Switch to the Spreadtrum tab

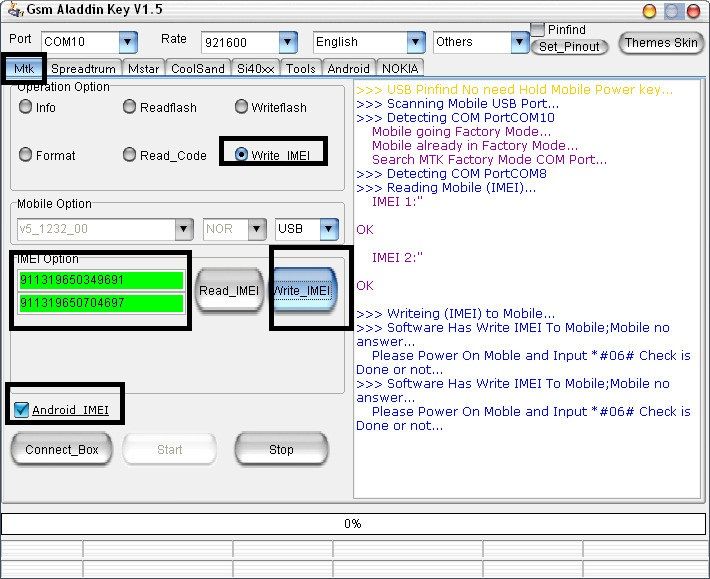(83, 69)
